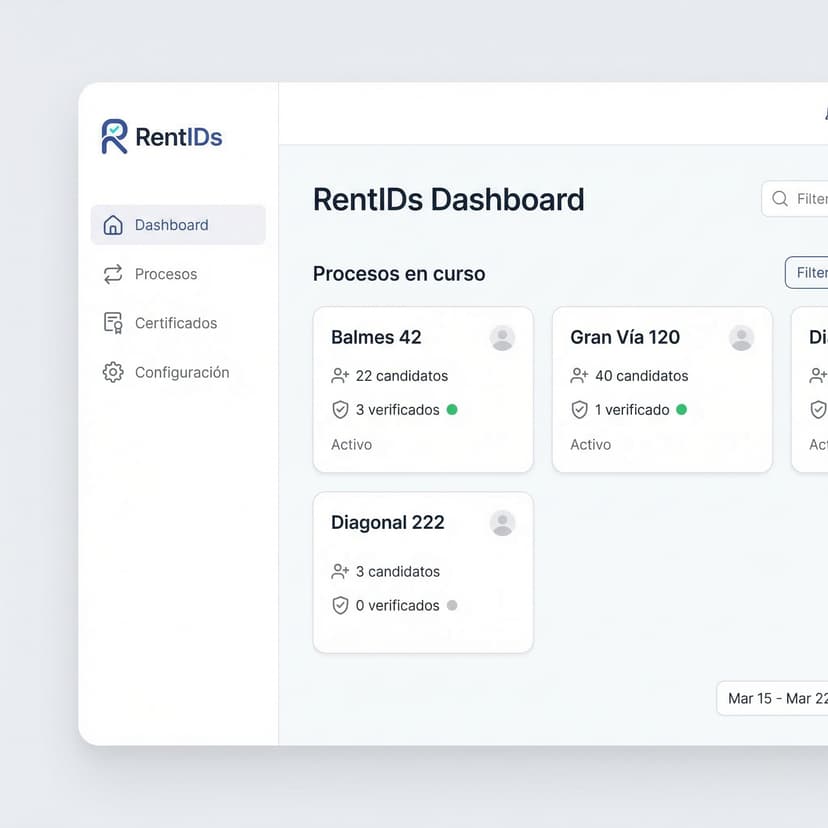The height and width of the screenshot is (828, 828).
Task: Click the Procesos arrows icon
Action: click(x=112, y=273)
